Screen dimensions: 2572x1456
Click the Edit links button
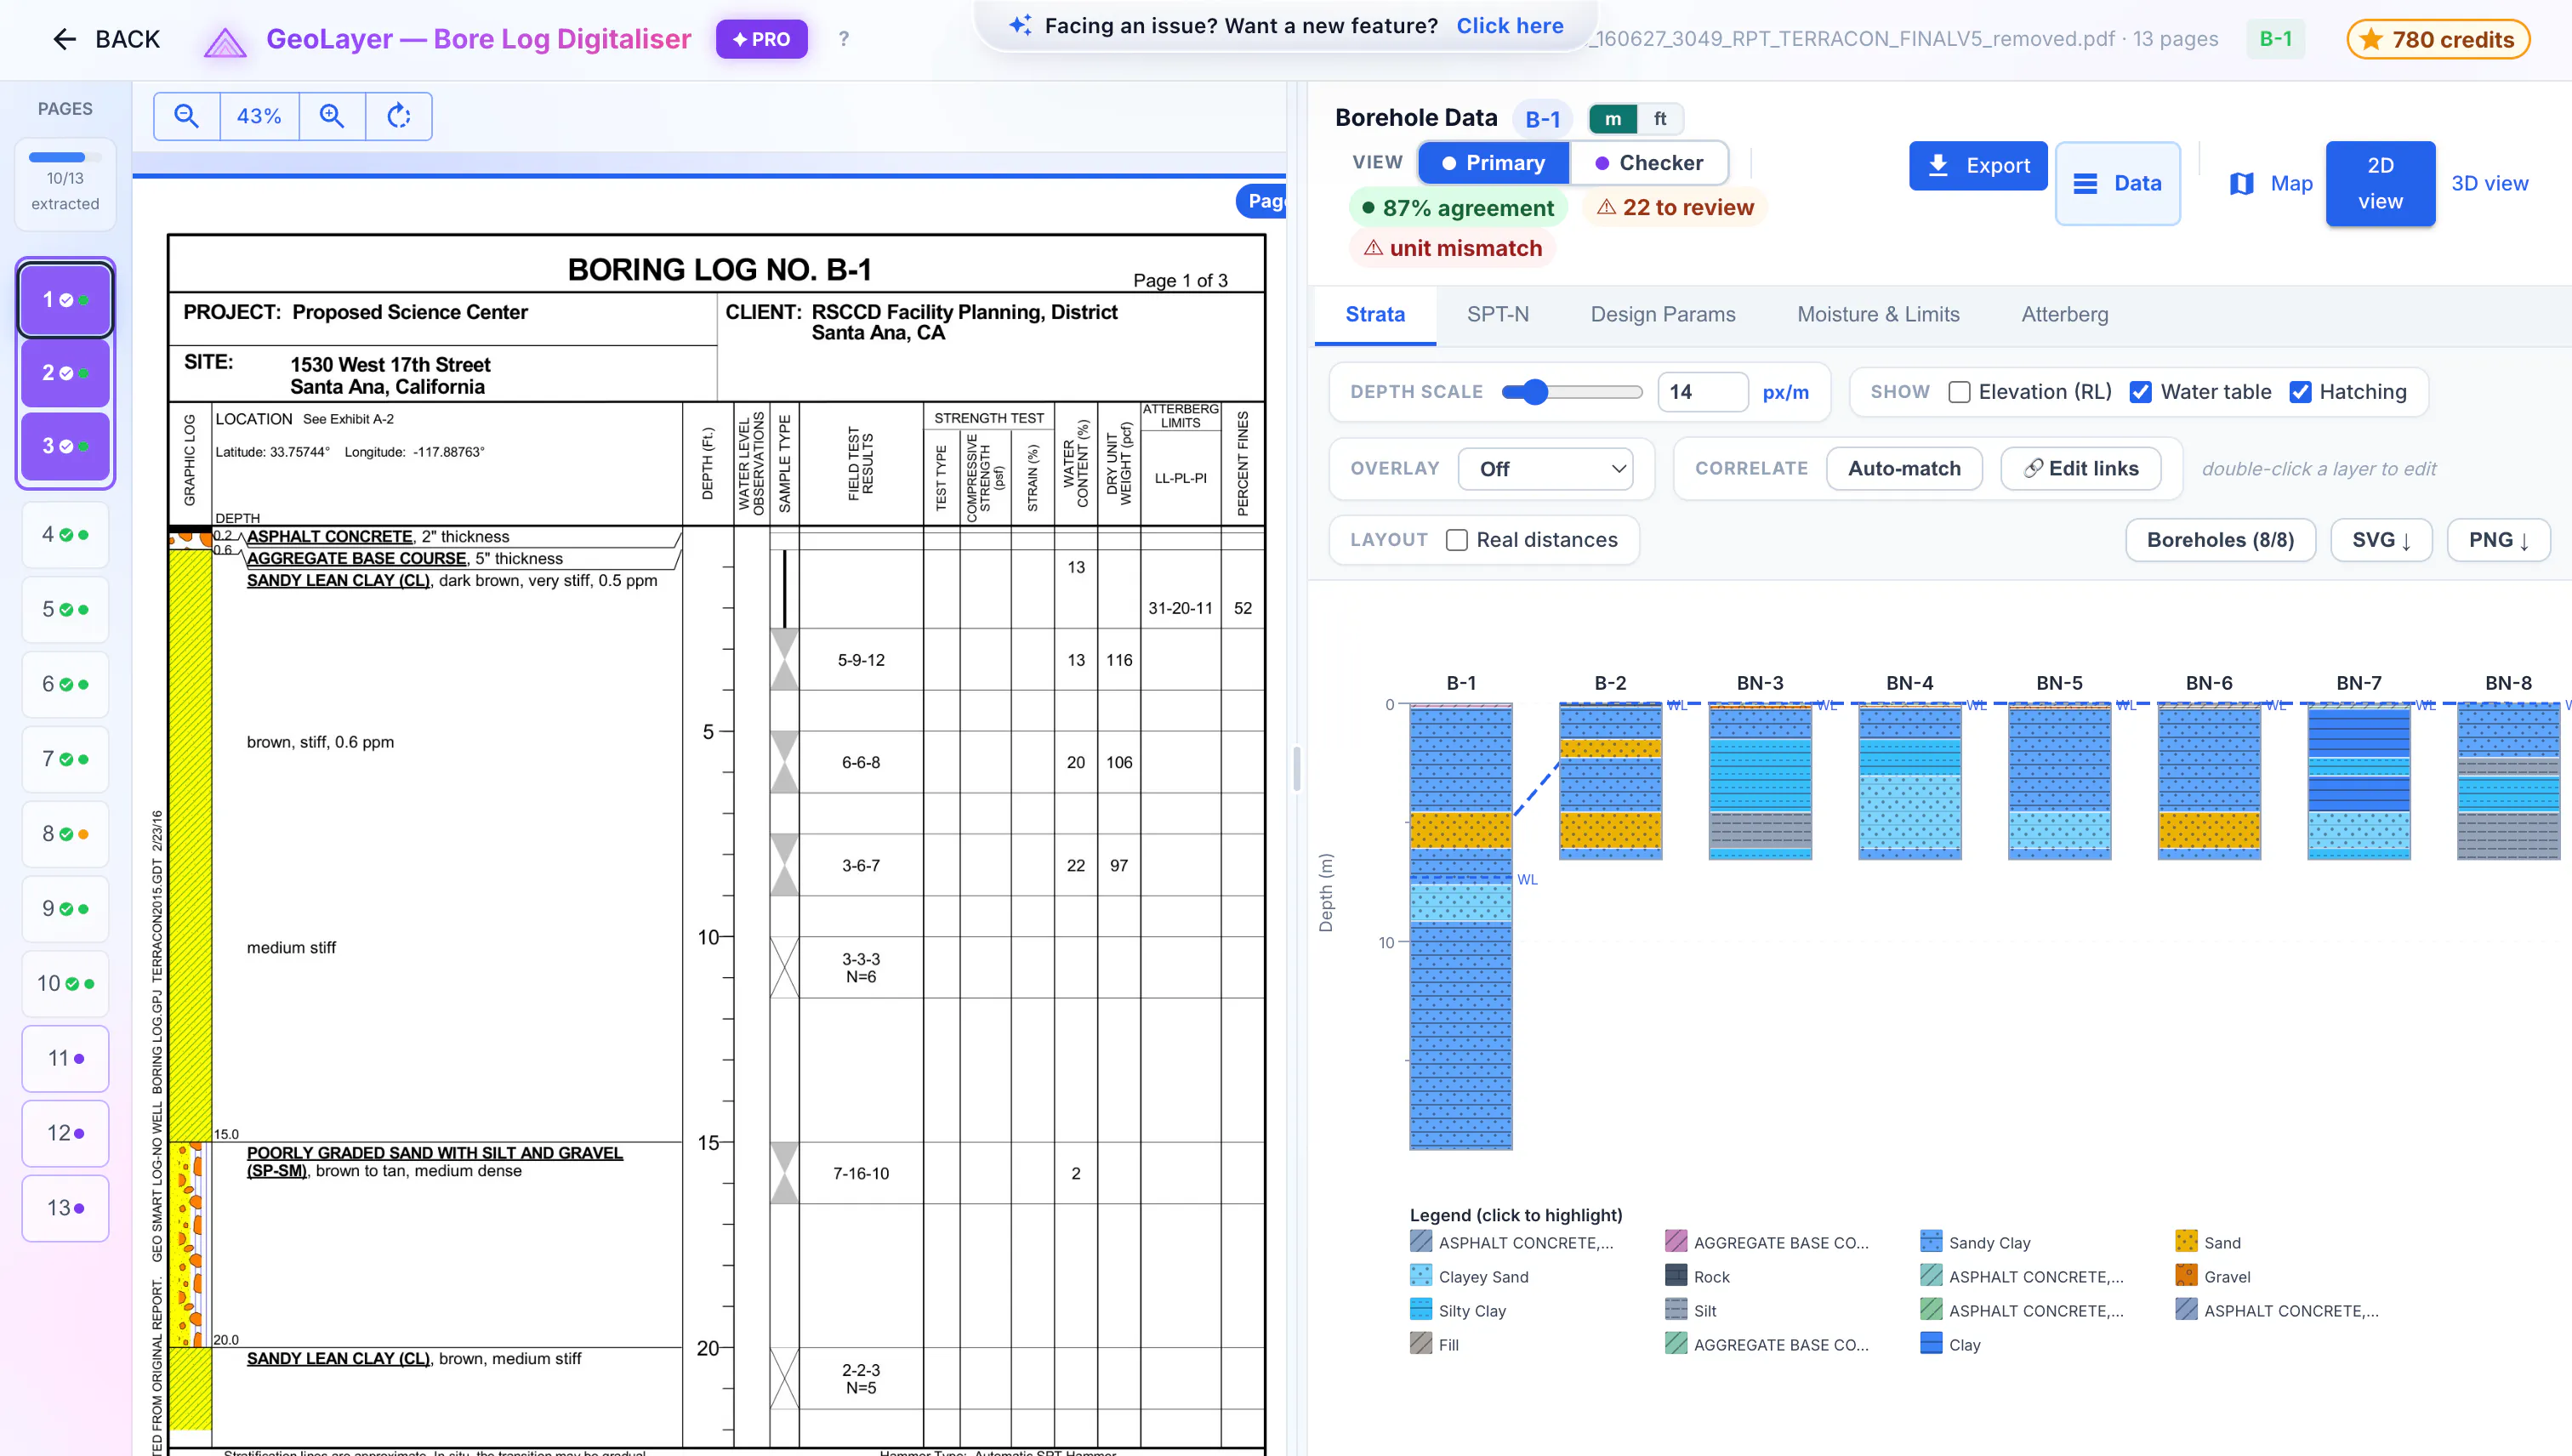(2080, 469)
